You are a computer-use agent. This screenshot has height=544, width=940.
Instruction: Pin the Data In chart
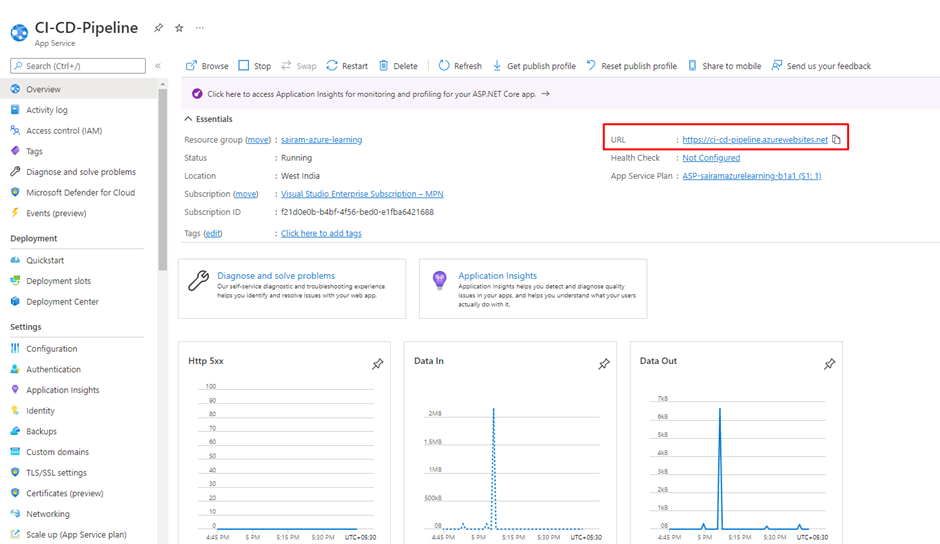point(604,364)
